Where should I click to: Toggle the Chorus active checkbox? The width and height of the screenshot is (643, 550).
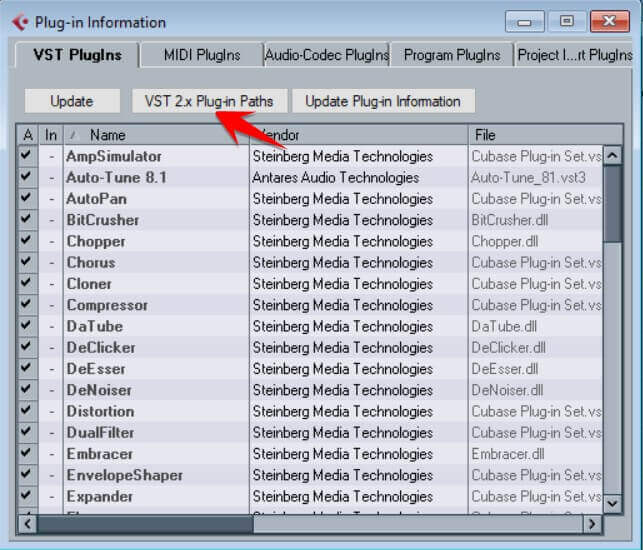point(26,262)
